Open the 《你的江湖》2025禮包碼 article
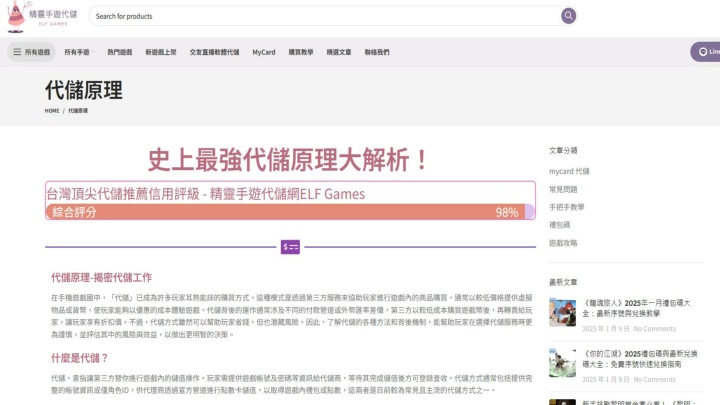This screenshot has height=405, width=720. 640,359
